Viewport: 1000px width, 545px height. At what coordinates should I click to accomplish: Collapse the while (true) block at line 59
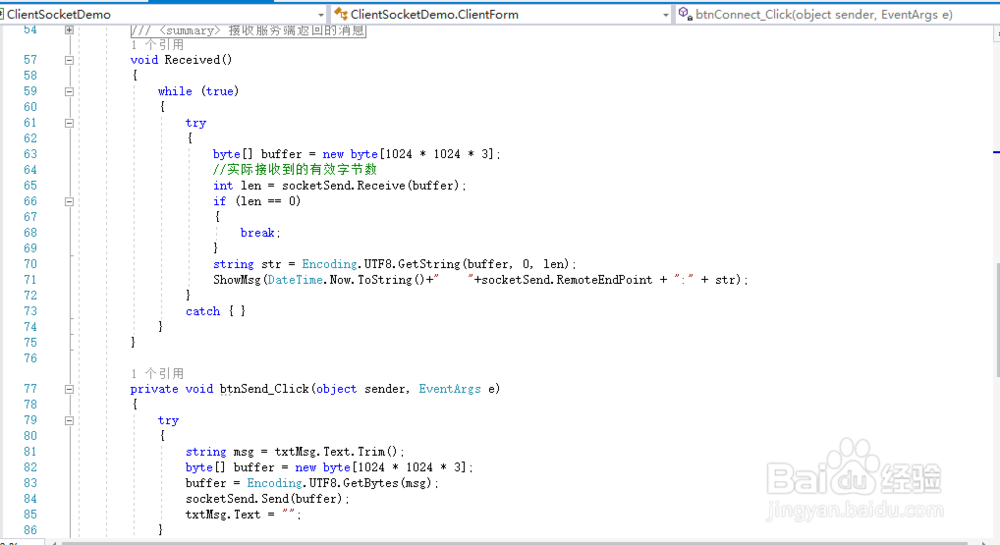[x=69, y=91]
